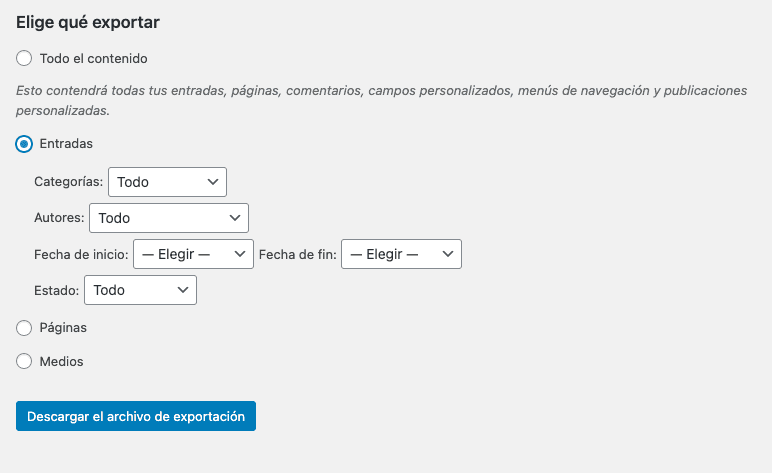Screen dimensions: 772x473
Task: Click the "Entradas" label text
Action: click(x=66, y=144)
